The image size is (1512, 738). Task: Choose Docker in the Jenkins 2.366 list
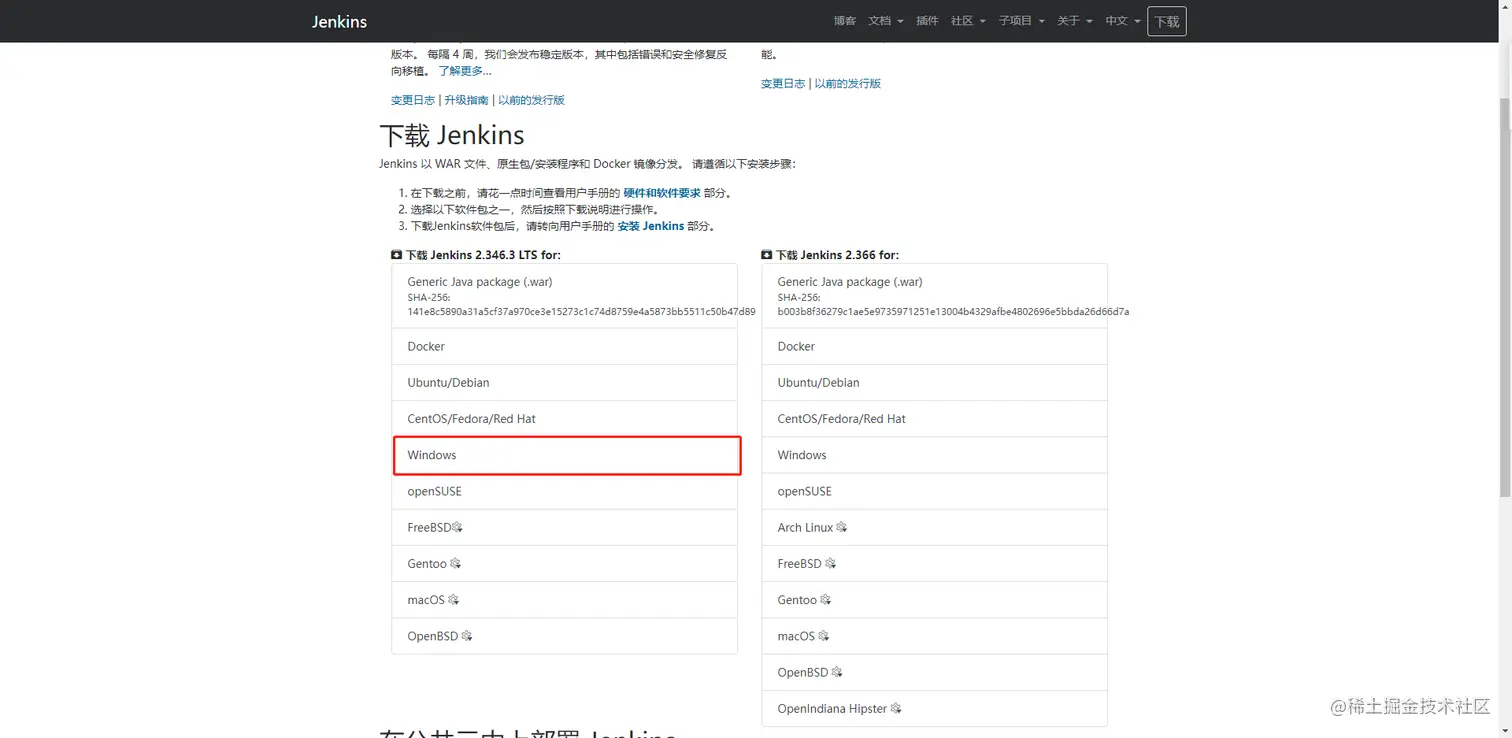934,346
